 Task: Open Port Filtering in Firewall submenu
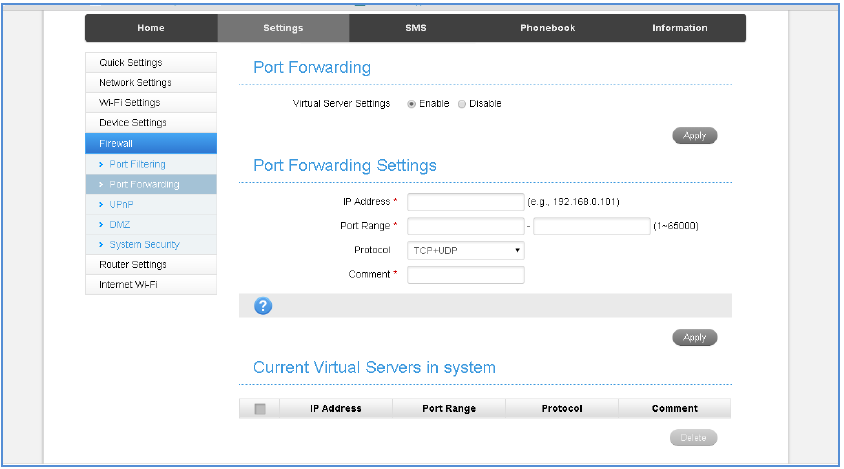pyautogui.click(x=137, y=164)
